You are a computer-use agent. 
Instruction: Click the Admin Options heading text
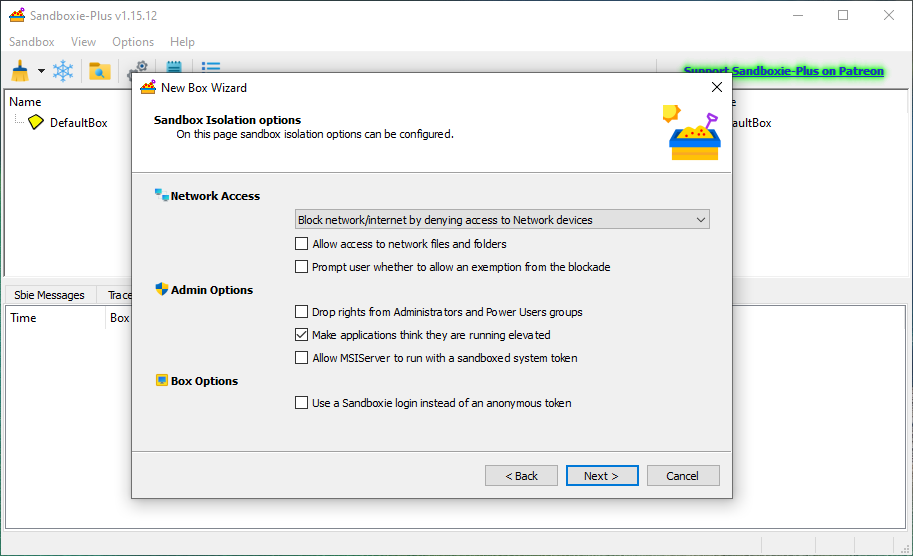(212, 290)
